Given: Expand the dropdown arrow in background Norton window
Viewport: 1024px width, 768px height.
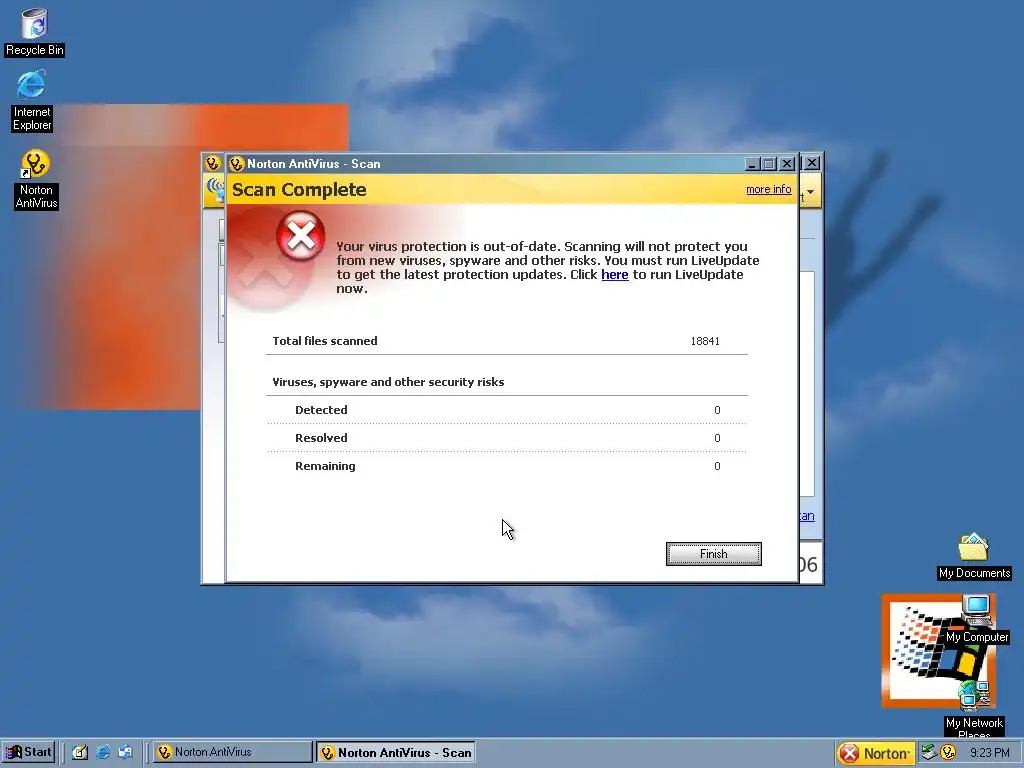Looking at the screenshot, I should point(810,191).
